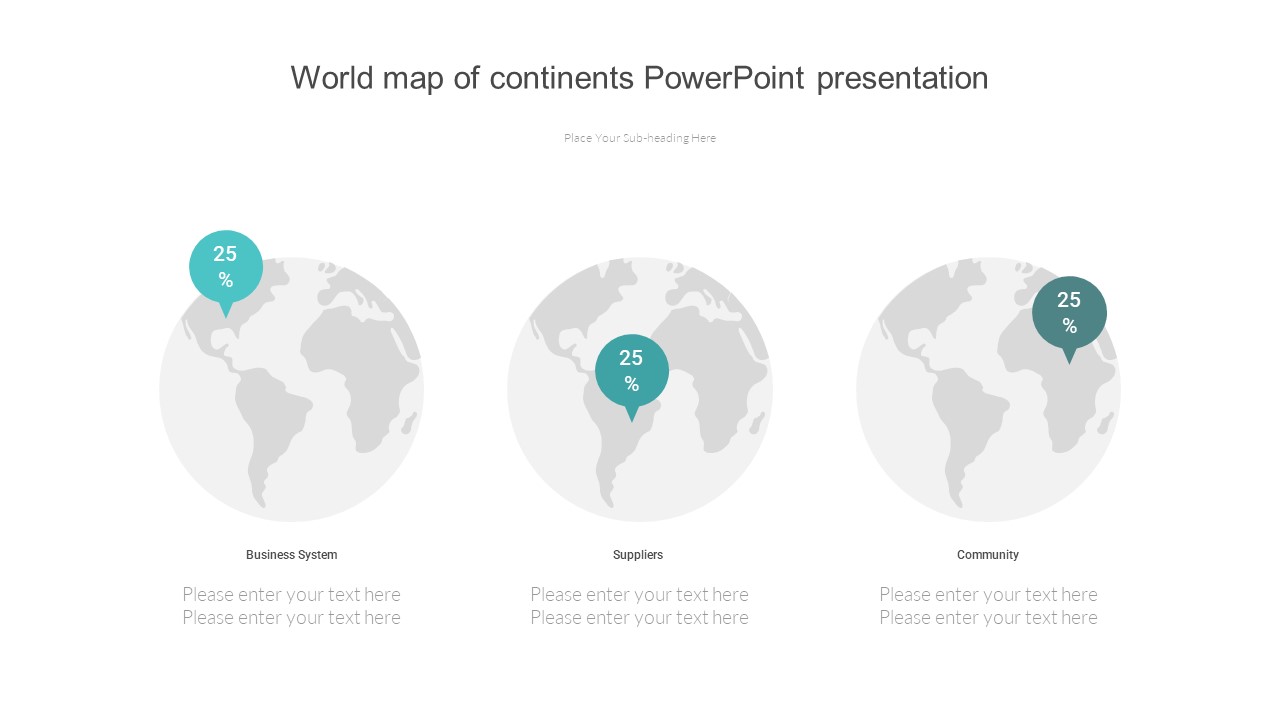Image resolution: width=1280 pixels, height=720 pixels.
Task: Select first placeholder line under Suppliers
Action: (x=639, y=594)
